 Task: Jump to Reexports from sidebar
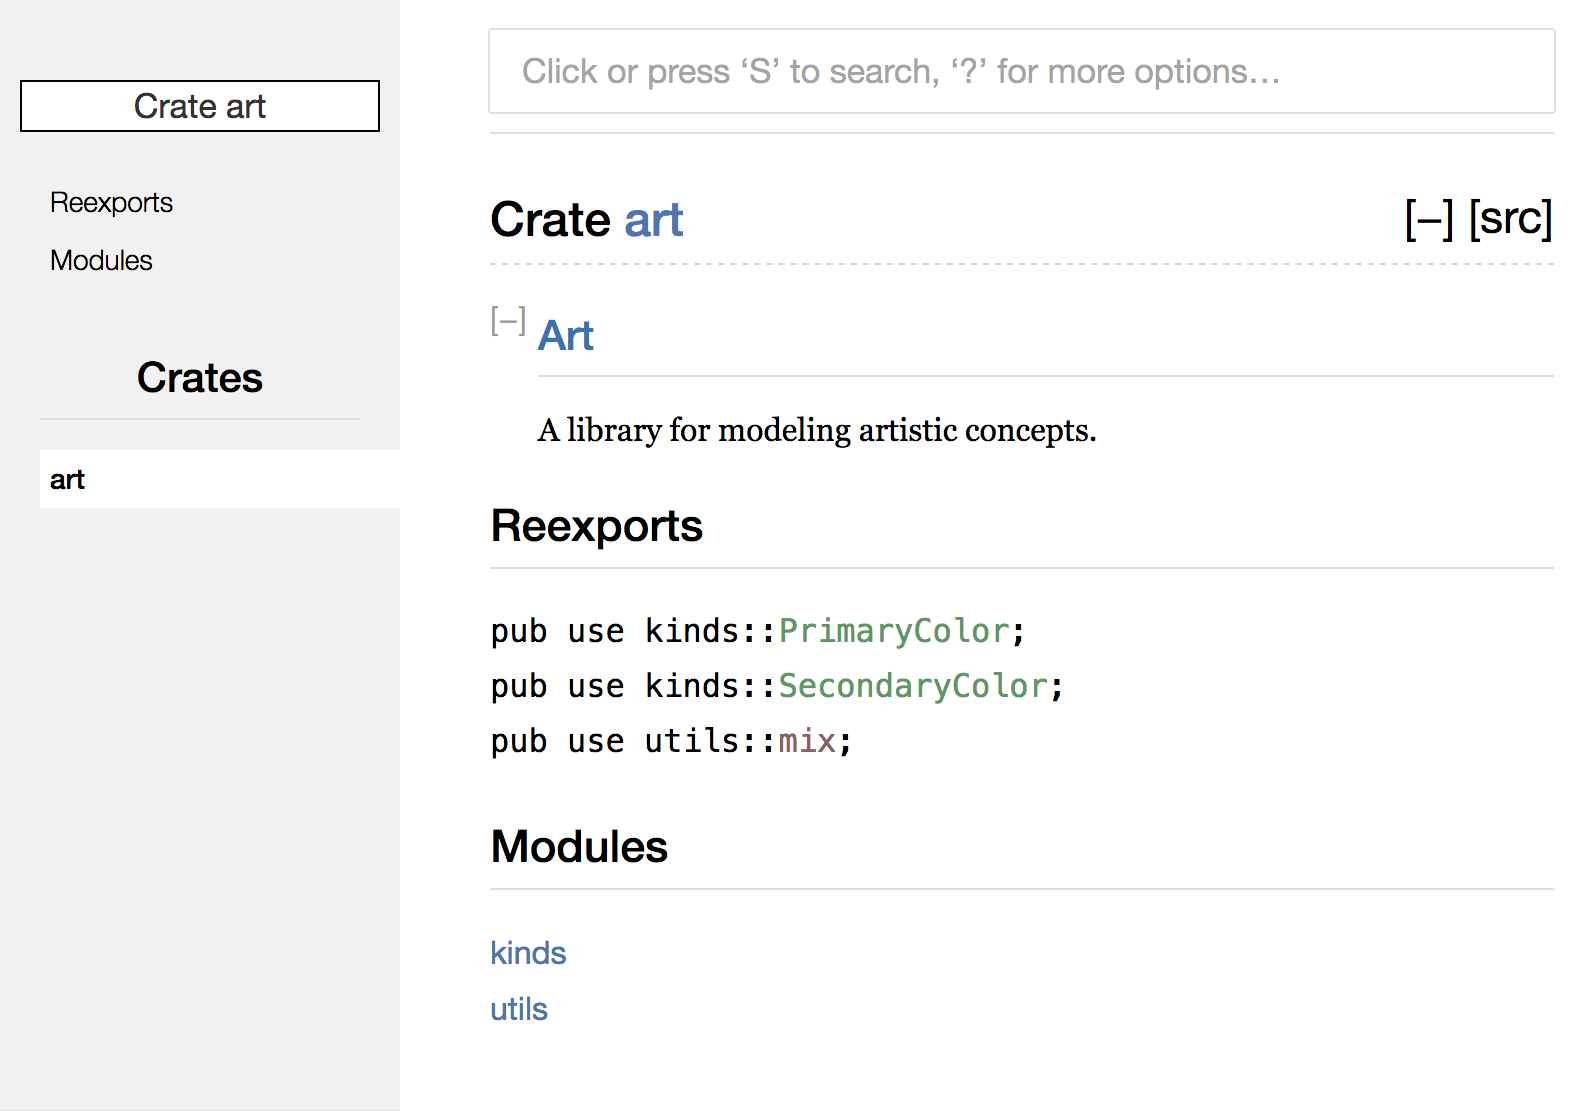point(111,203)
